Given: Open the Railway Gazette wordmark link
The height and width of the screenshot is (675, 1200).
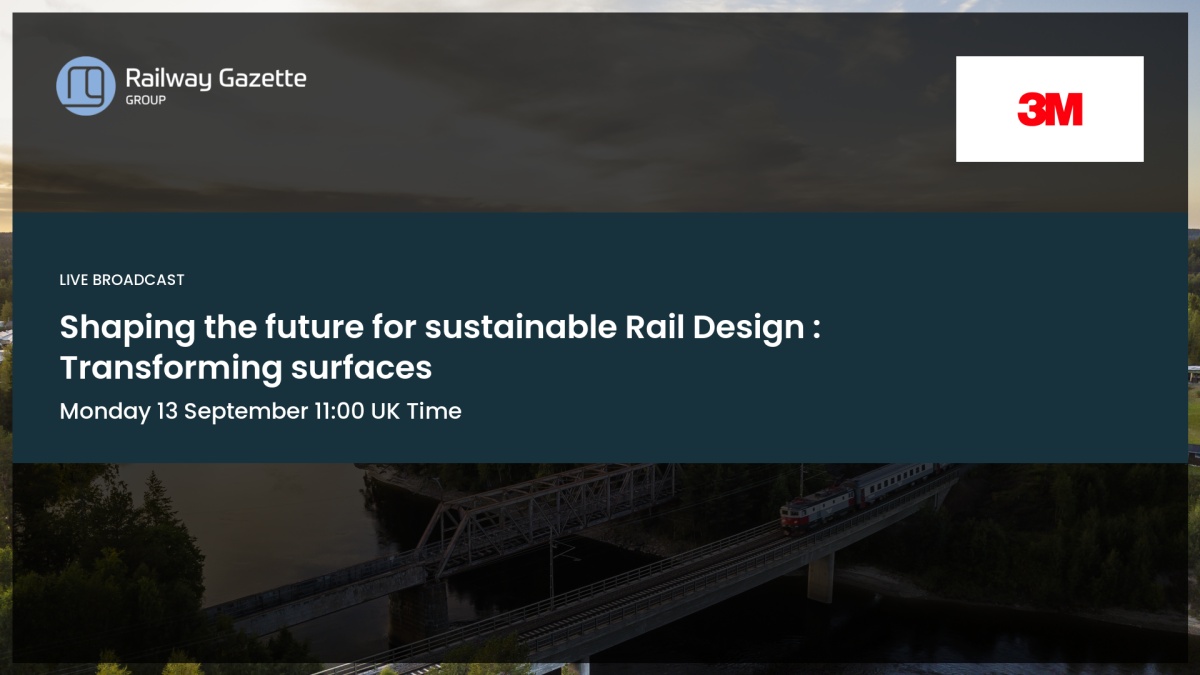Looking at the screenshot, I should pos(216,79).
